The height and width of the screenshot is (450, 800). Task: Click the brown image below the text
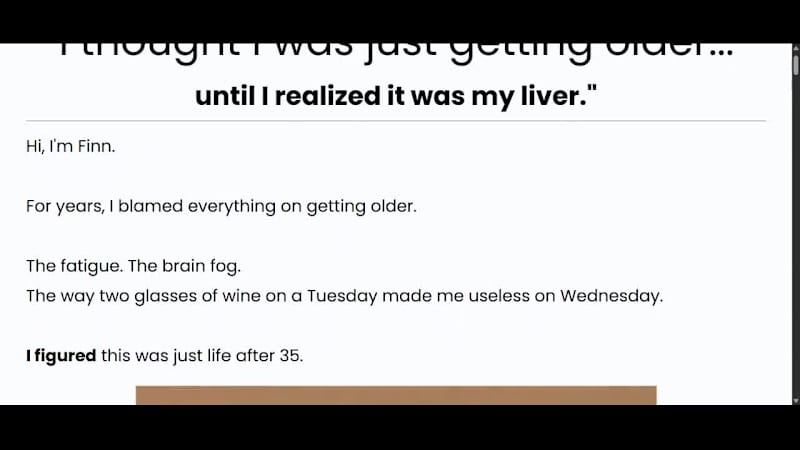pyautogui.click(x=396, y=395)
